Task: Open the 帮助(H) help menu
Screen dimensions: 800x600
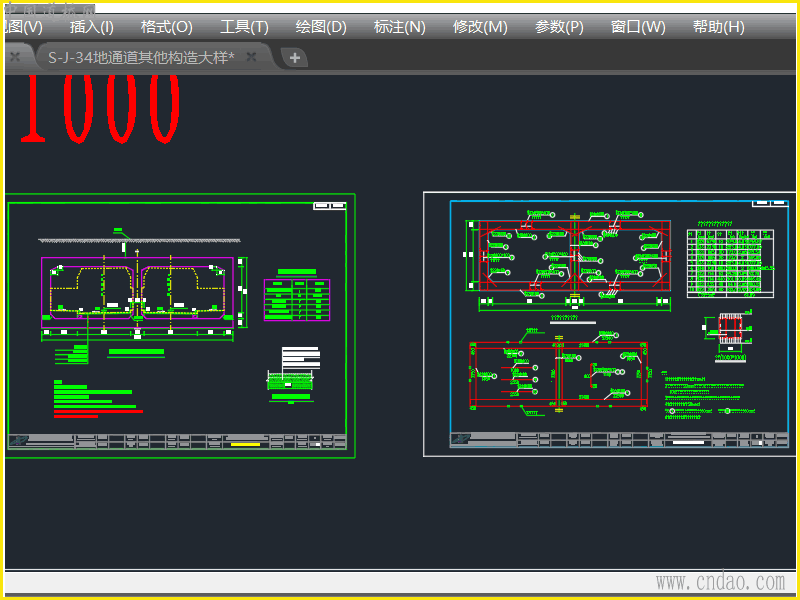Action: pyautogui.click(x=718, y=27)
